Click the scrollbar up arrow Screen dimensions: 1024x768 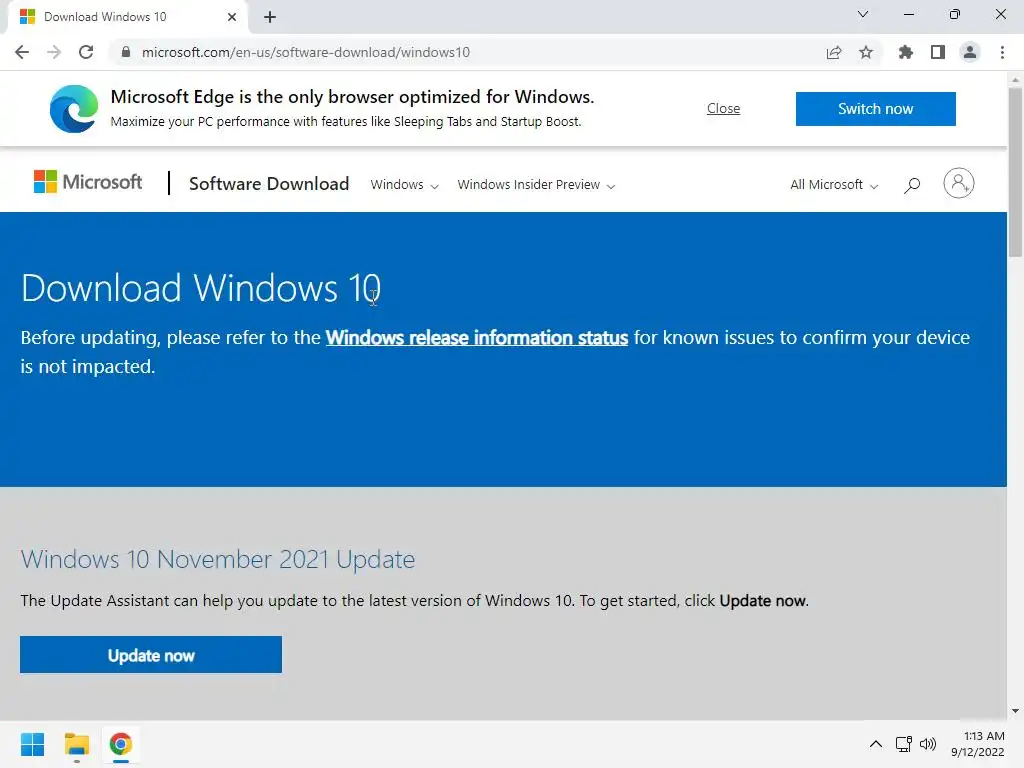pyautogui.click(x=1015, y=80)
